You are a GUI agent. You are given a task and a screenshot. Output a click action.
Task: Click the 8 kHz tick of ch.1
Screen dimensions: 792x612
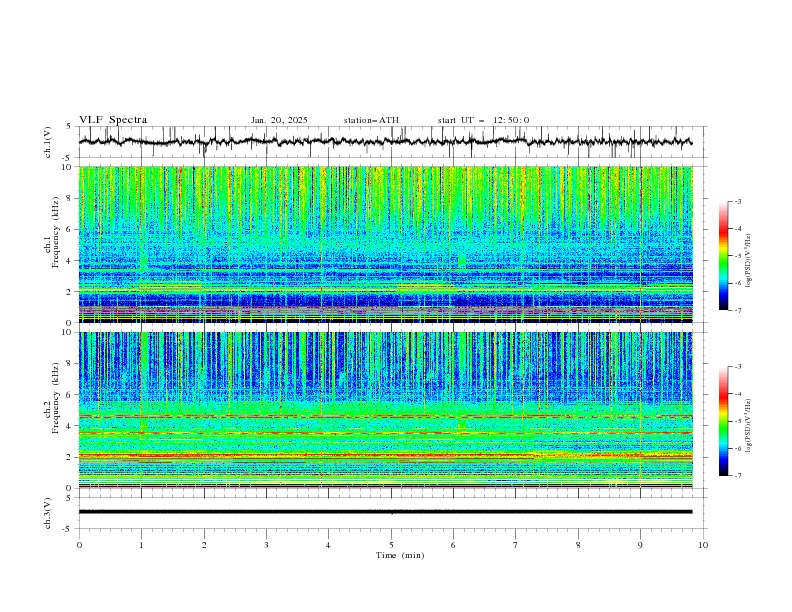(x=70, y=198)
